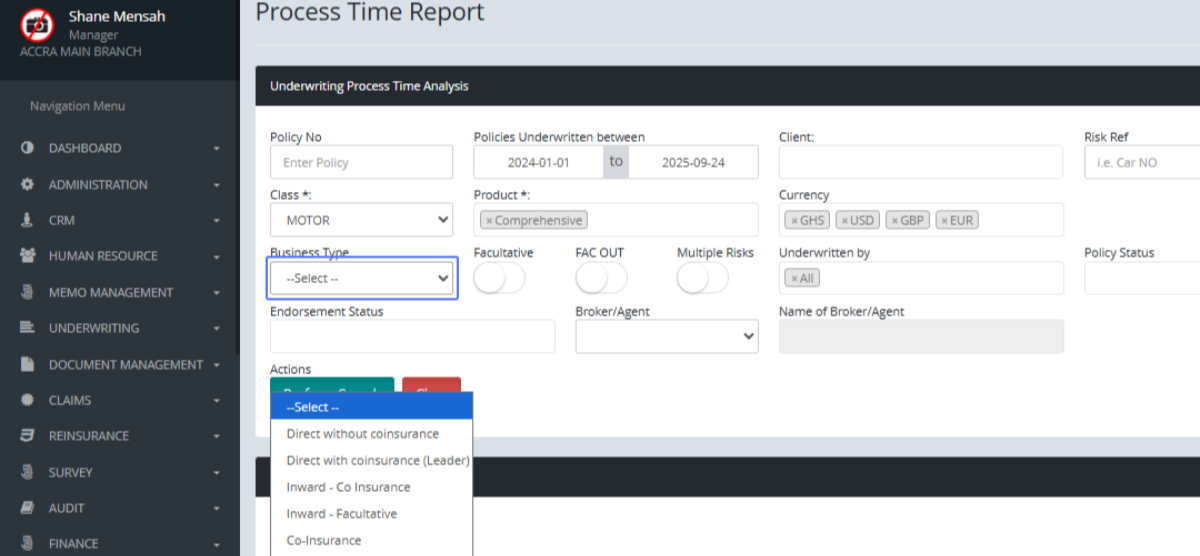Expand the Reinsurance menu chevron
Image resolution: width=1200 pixels, height=556 pixels.
[x=217, y=437]
